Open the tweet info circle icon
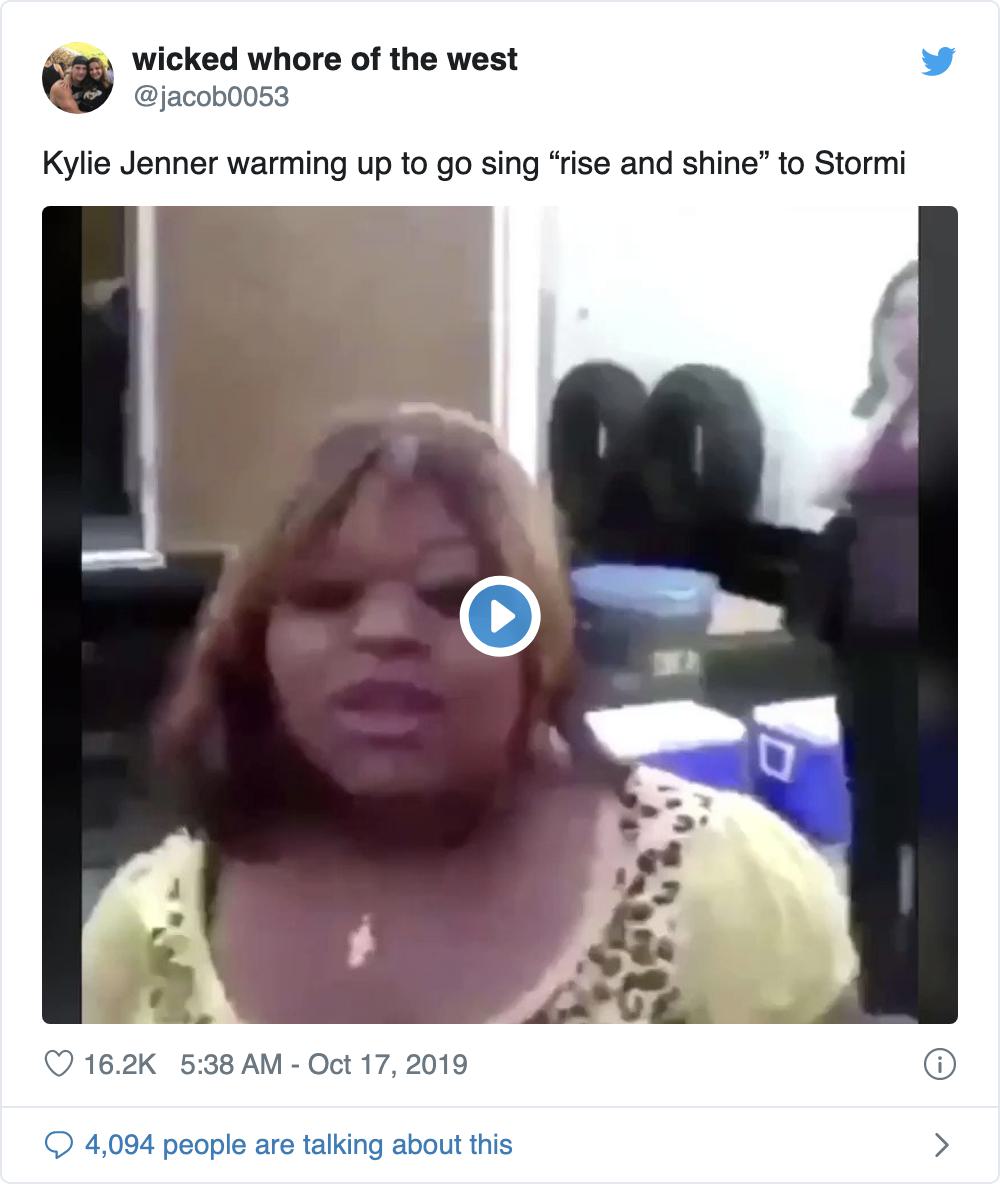This screenshot has height=1184, width=1000. (x=939, y=1064)
